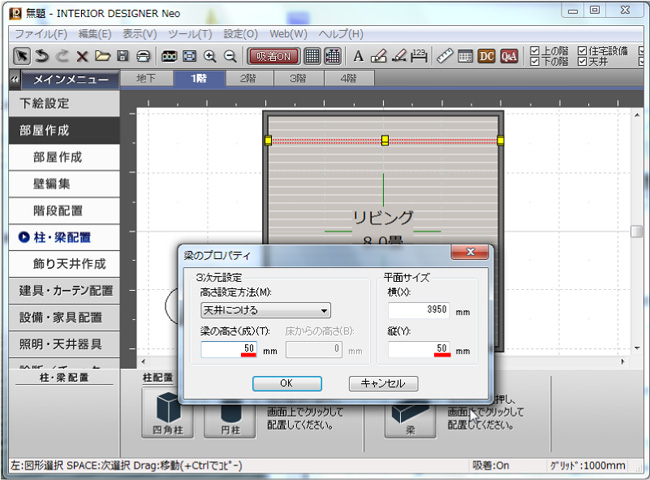Switch to the 2階 floor tab
The width and height of the screenshot is (650, 480).
[247, 78]
